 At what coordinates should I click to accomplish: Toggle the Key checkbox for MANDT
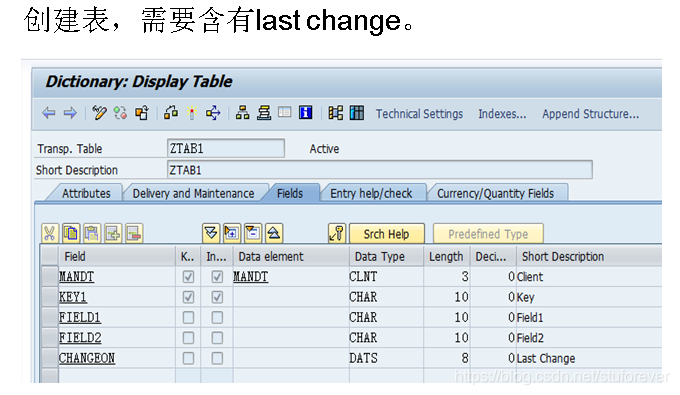click(x=188, y=277)
